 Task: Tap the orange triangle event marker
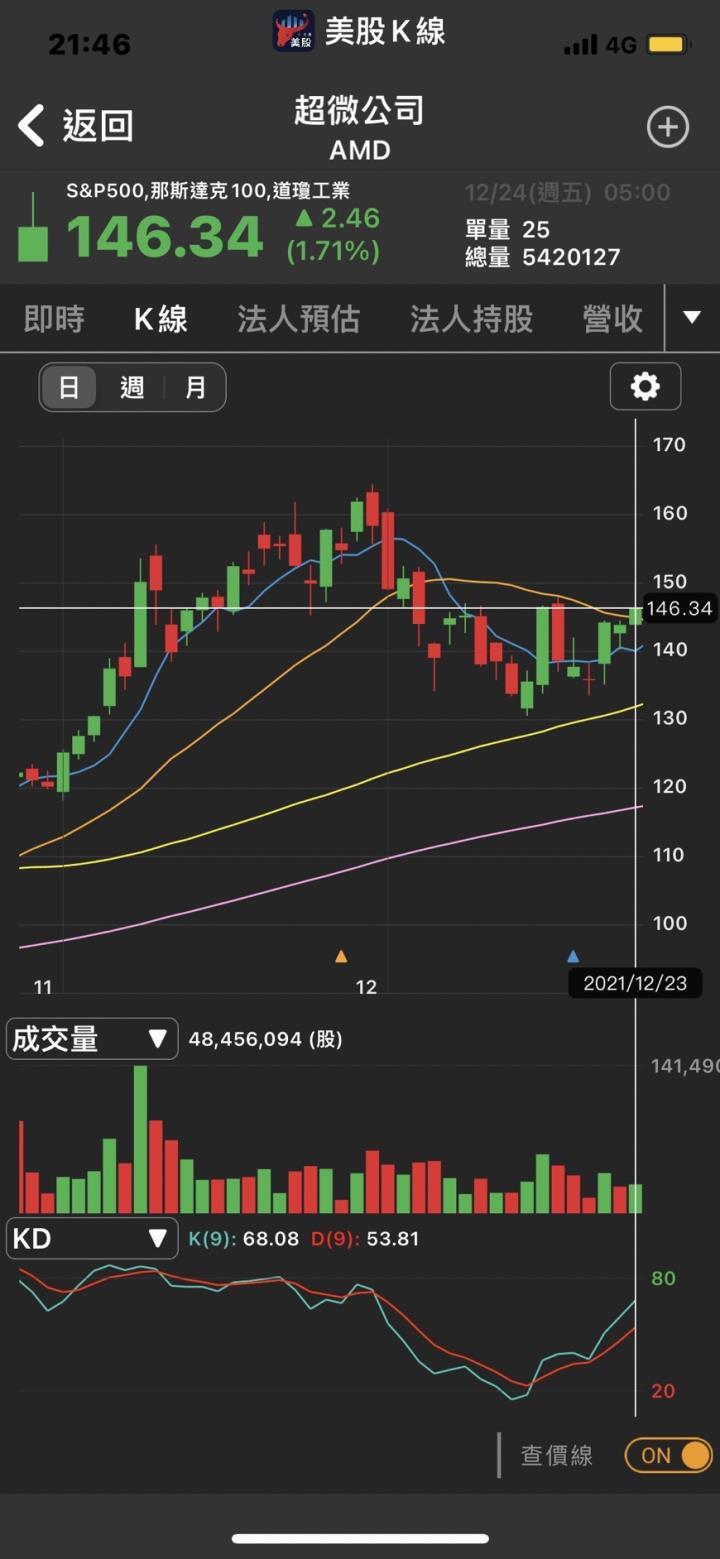click(x=341, y=956)
